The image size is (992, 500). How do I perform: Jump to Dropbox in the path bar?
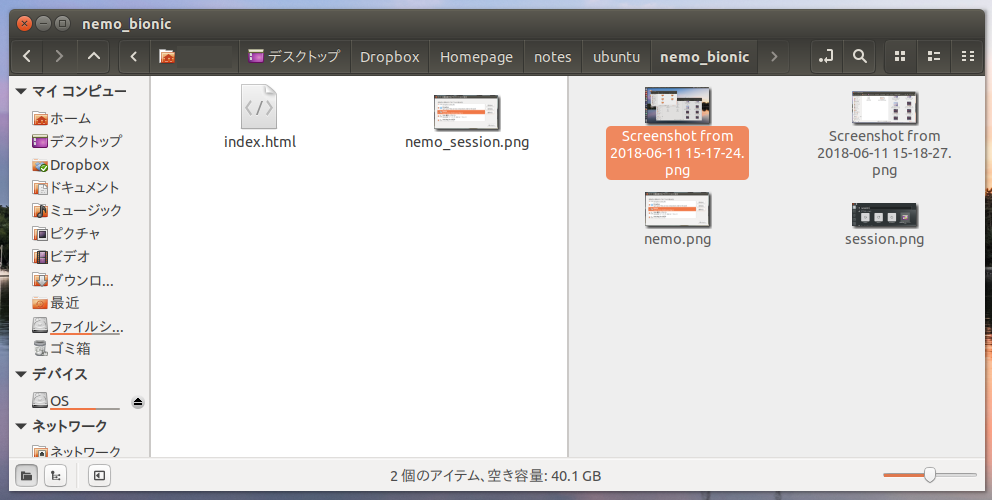click(x=389, y=56)
